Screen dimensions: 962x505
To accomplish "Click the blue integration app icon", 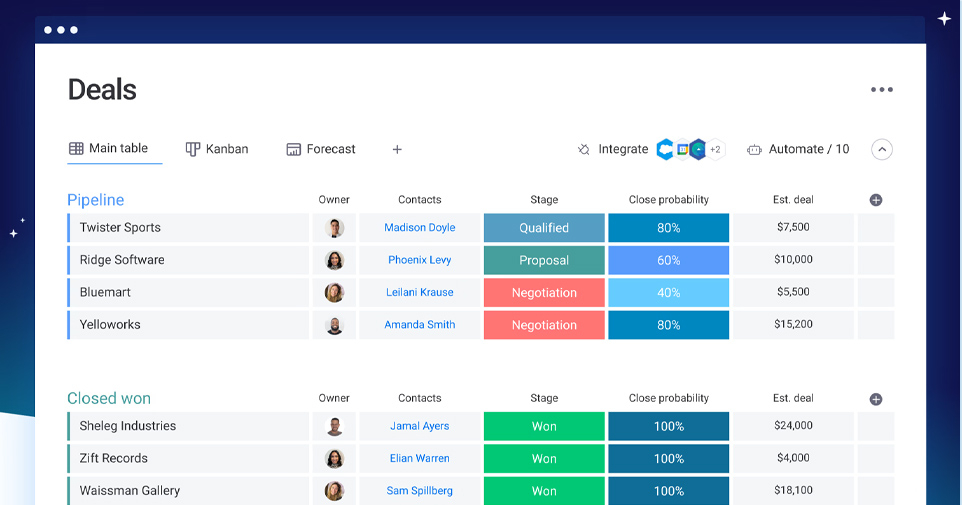I will click(x=665, y=150).
